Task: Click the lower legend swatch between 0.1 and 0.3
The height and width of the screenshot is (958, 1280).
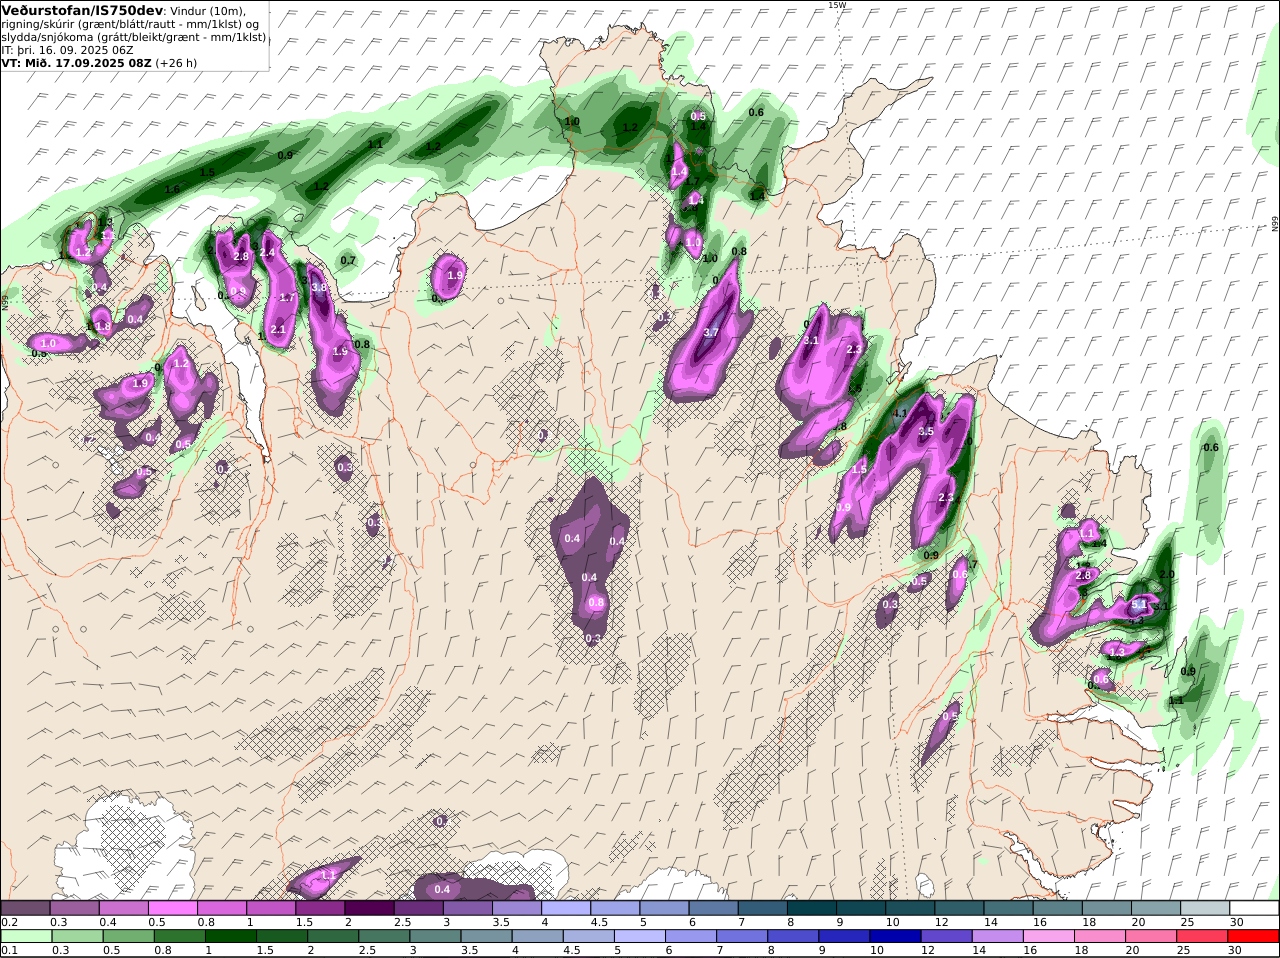Action: tap(25, 936)
